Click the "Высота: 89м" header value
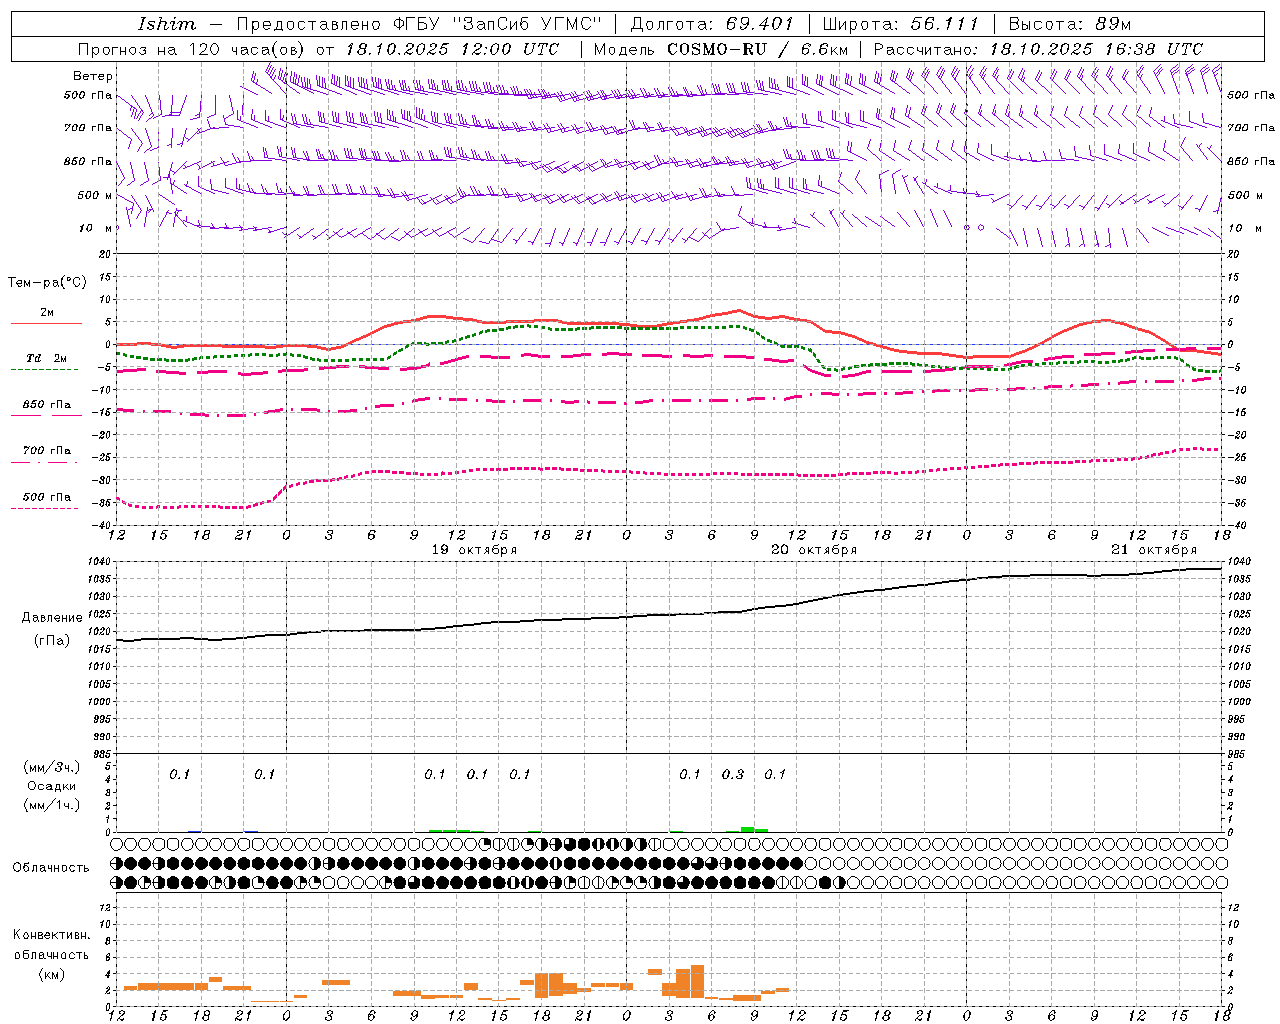 (1069, 24)
